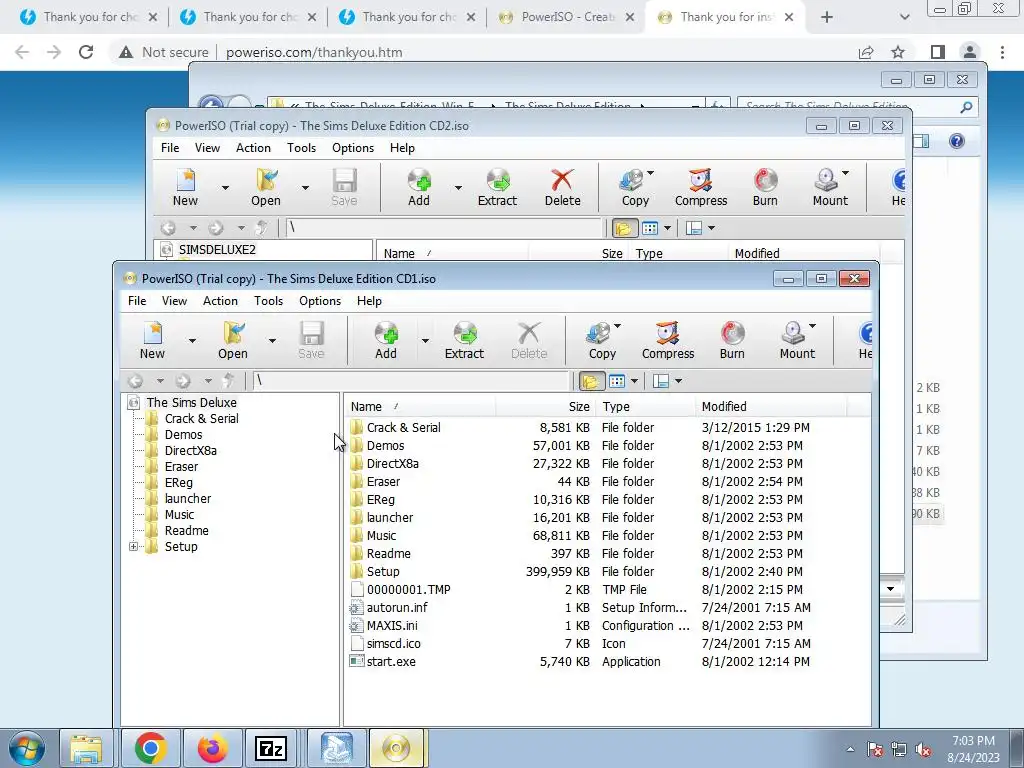Image resolution: width=1024 pixels, height=768 pixels.
Task: Select SIMSDELUXE2 root in CD2.iso tree
Action: [217, 249]
